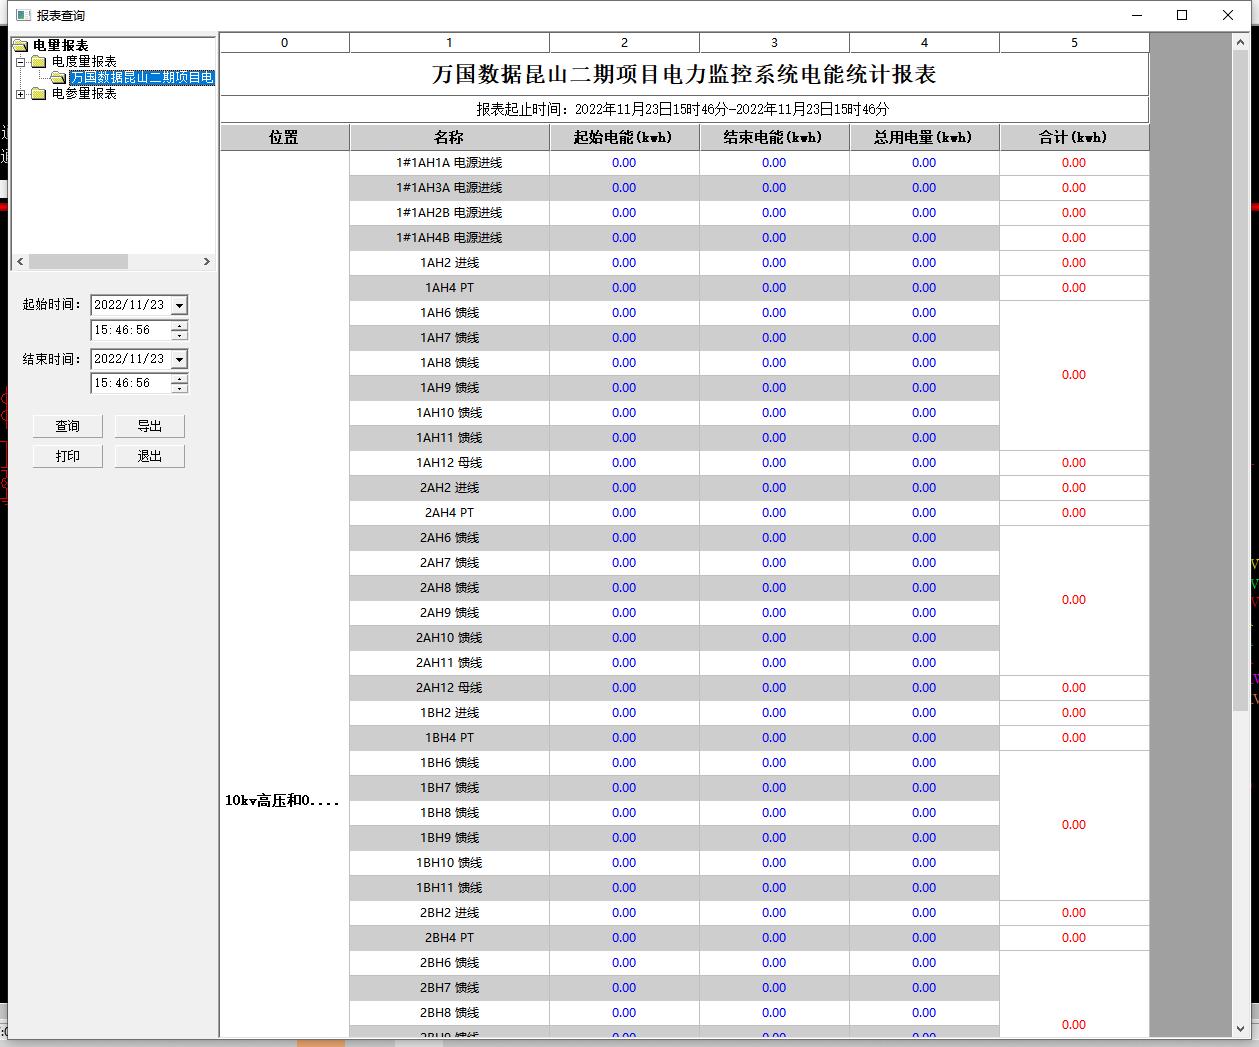Select column header 0
Screen dimensions: 1259x1047
(285, 43)
